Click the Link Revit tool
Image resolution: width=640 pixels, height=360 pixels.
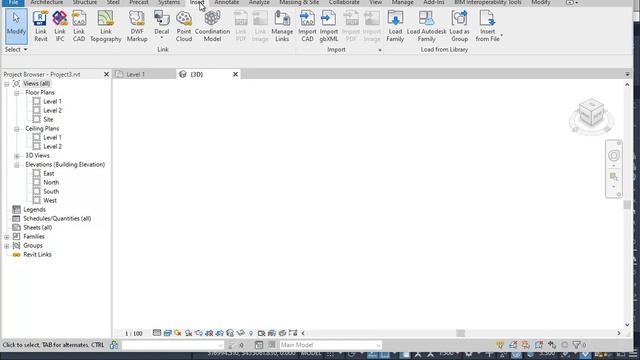click(40, 27)
